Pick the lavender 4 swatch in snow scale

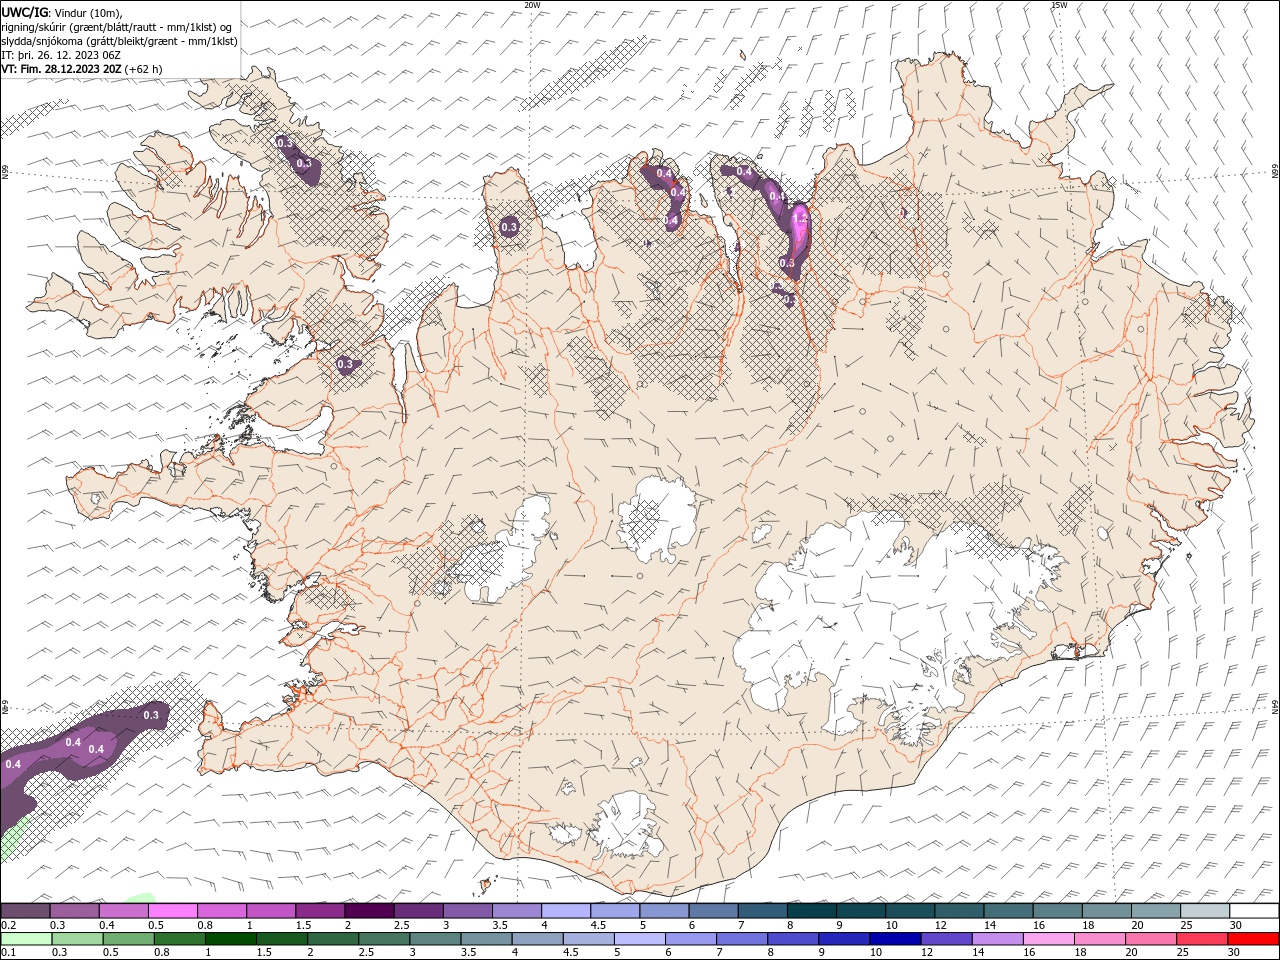565,911
